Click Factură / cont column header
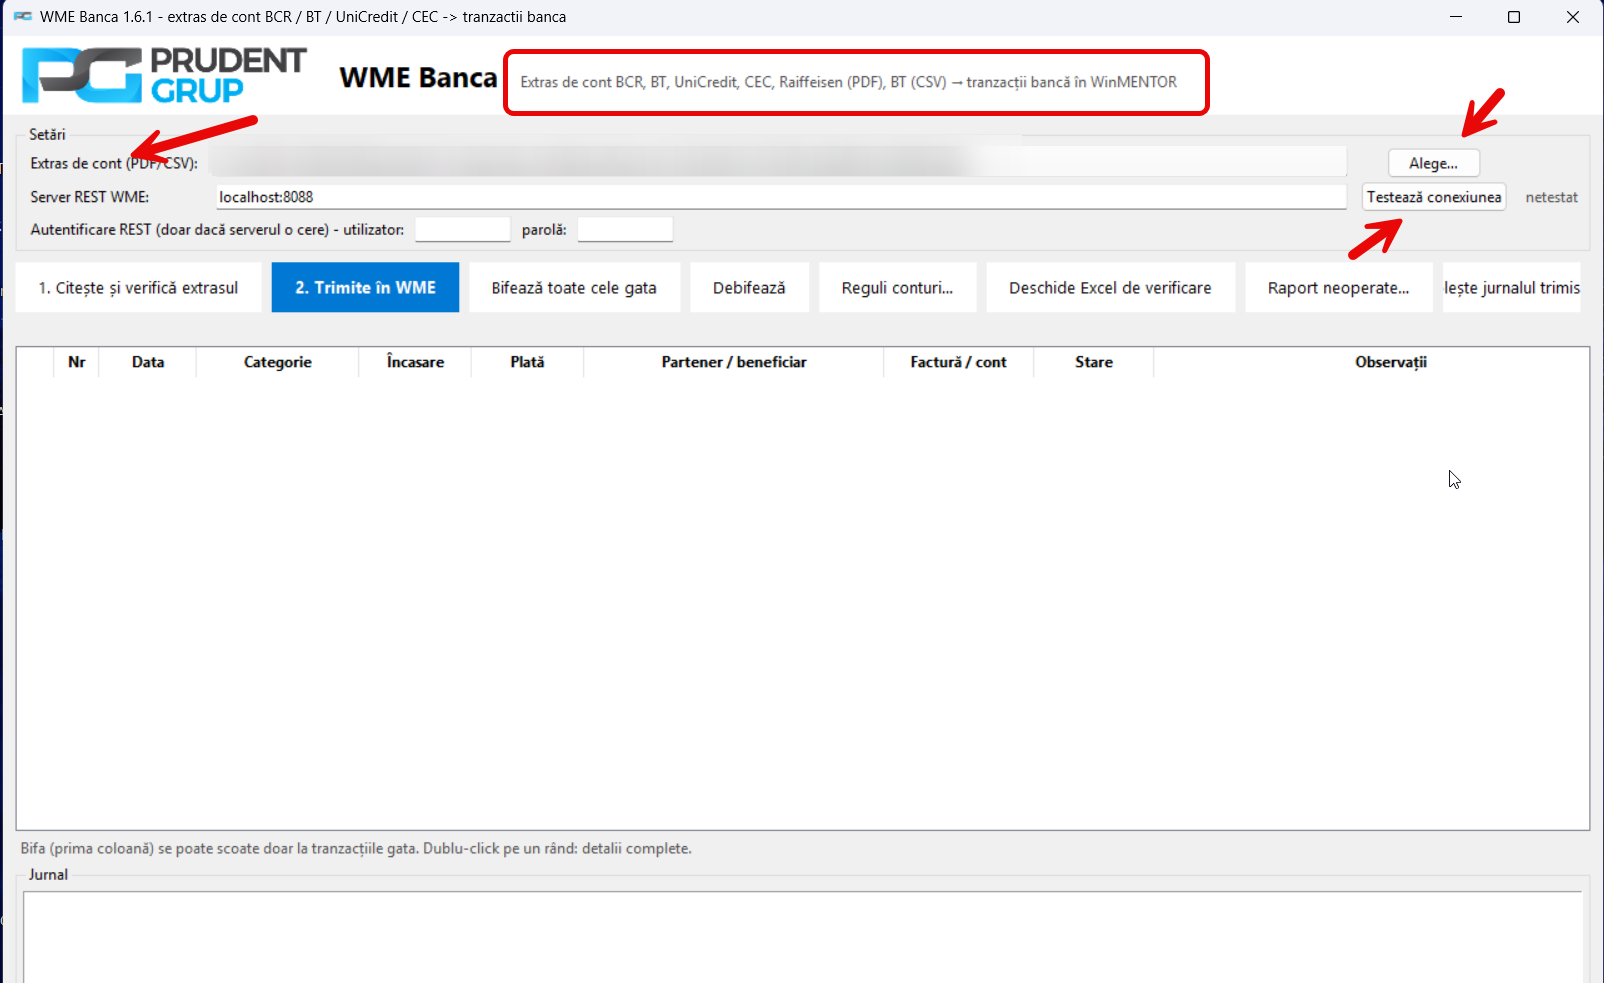The image size is (1604, 983). point(958,362)
